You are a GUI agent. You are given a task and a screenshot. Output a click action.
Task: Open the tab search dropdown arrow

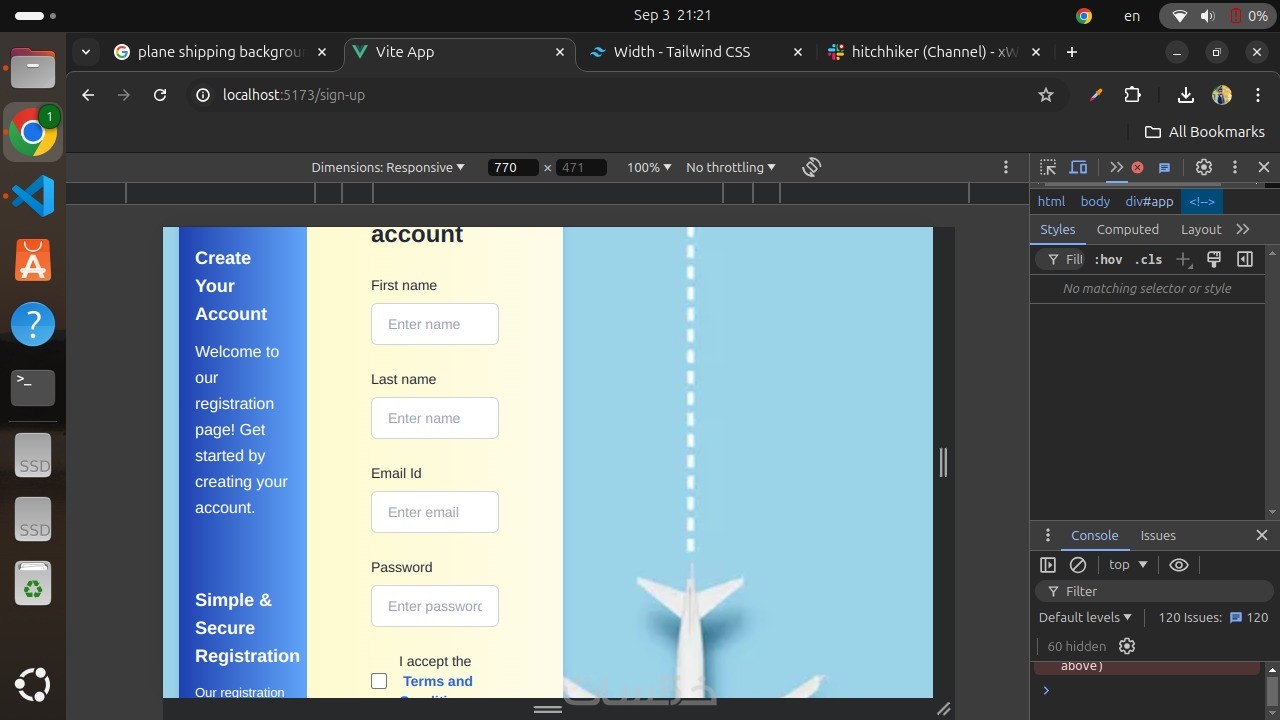pyautogui.click(x=86, y=52)
